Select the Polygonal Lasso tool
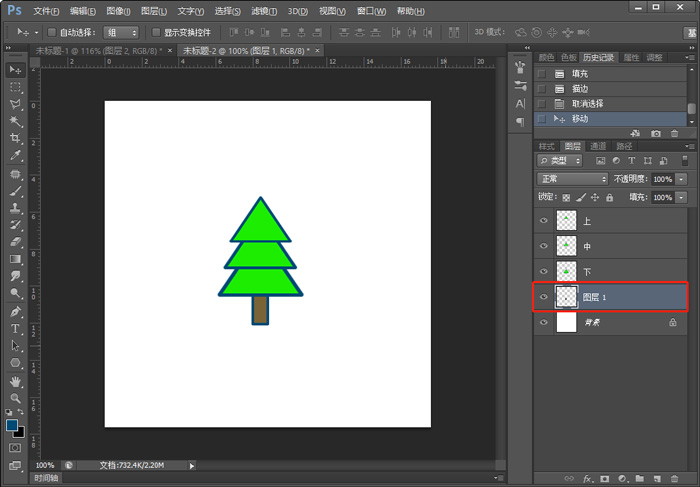Image resolution: width=700 pixels, height=487 pixels. (x=15, y=104)
